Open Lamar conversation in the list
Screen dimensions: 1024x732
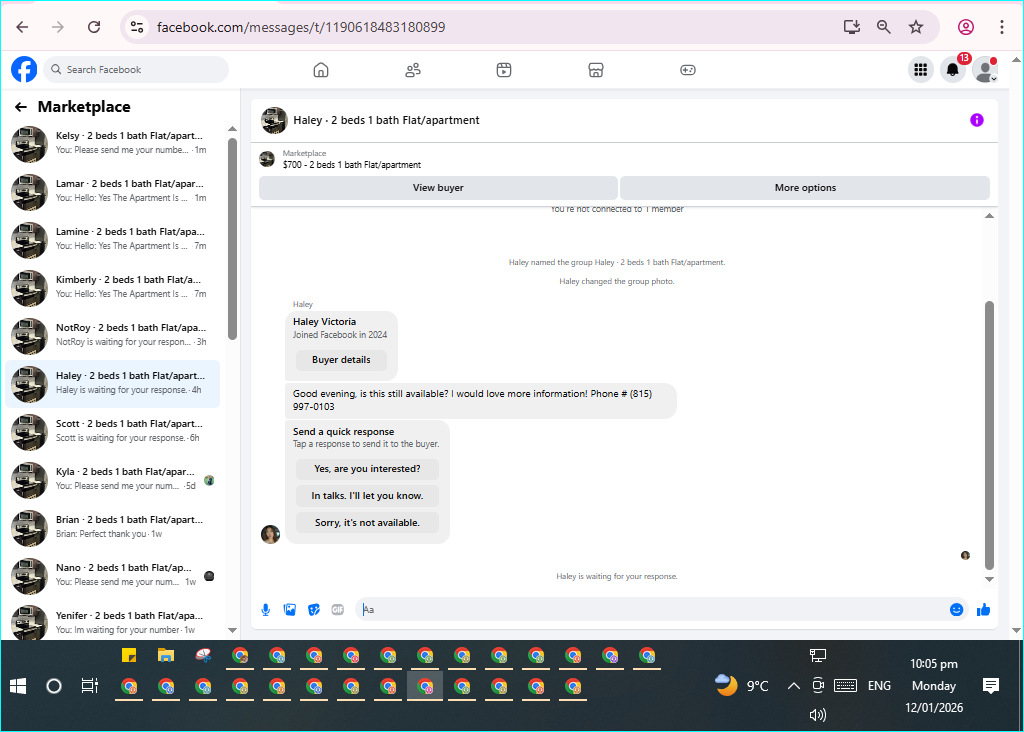[x=112, y=191]
